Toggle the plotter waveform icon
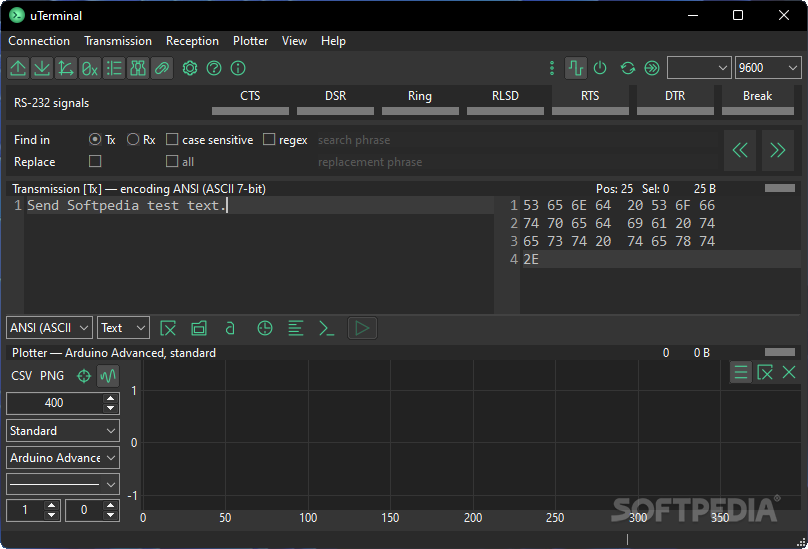 pos(108,376)
